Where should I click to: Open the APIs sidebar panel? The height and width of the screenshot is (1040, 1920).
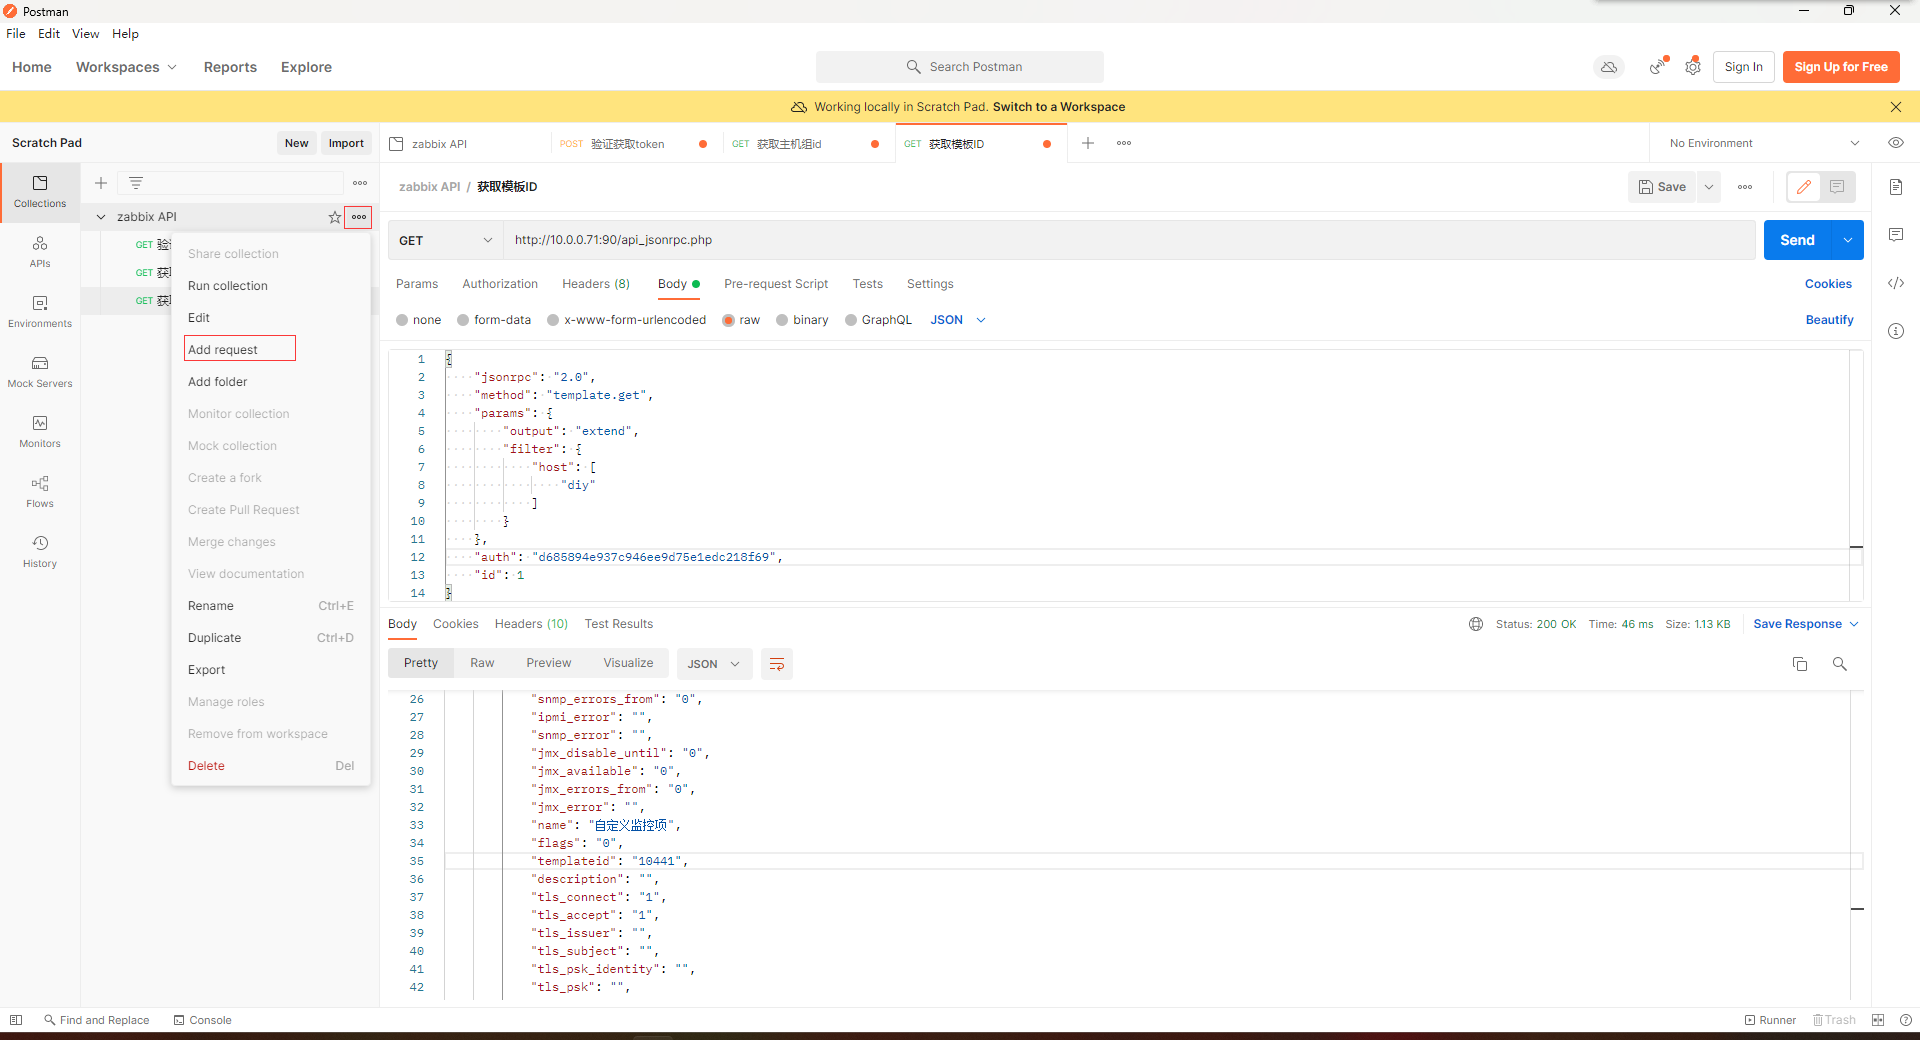(40, 252)
